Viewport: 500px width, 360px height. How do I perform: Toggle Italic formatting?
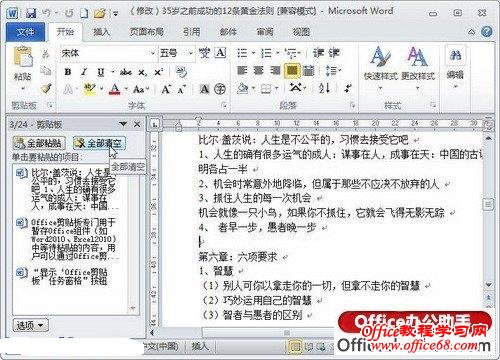pyautogui.click(x=84, y=72)
